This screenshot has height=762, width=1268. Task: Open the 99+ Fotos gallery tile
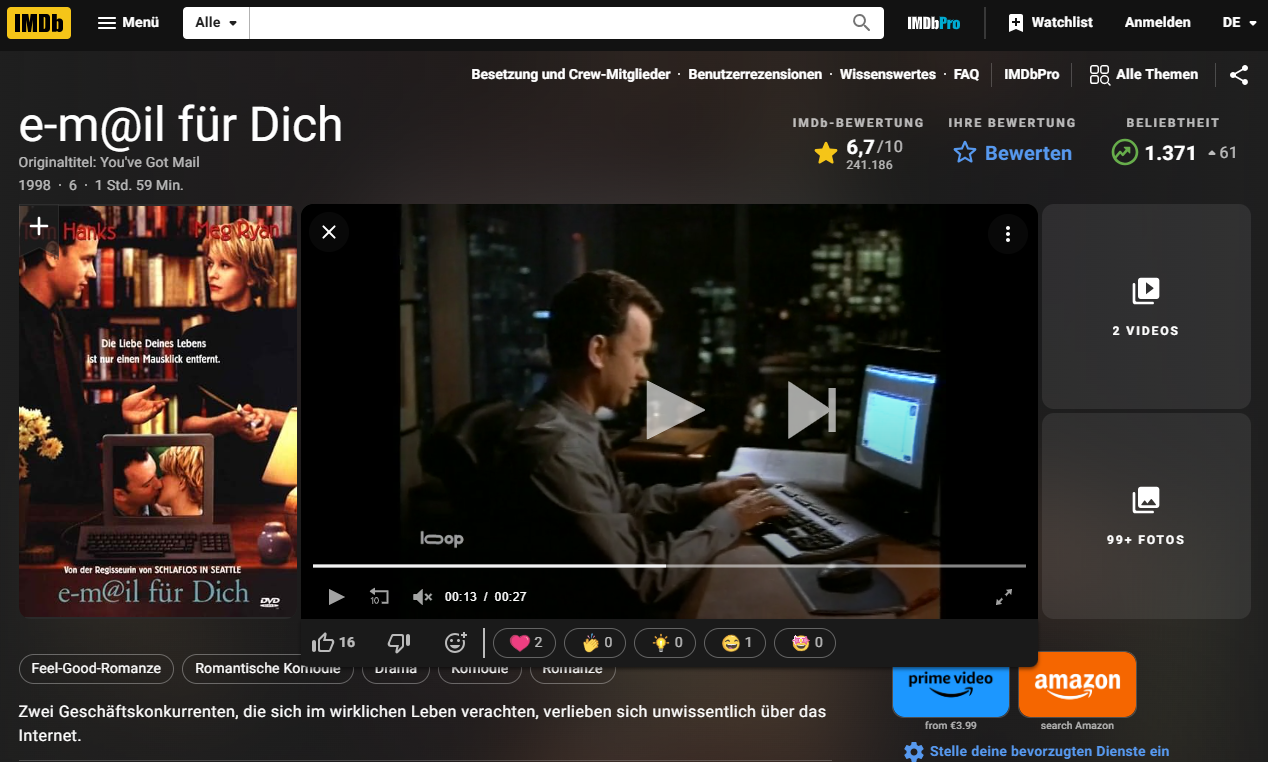click(1145, 516)
